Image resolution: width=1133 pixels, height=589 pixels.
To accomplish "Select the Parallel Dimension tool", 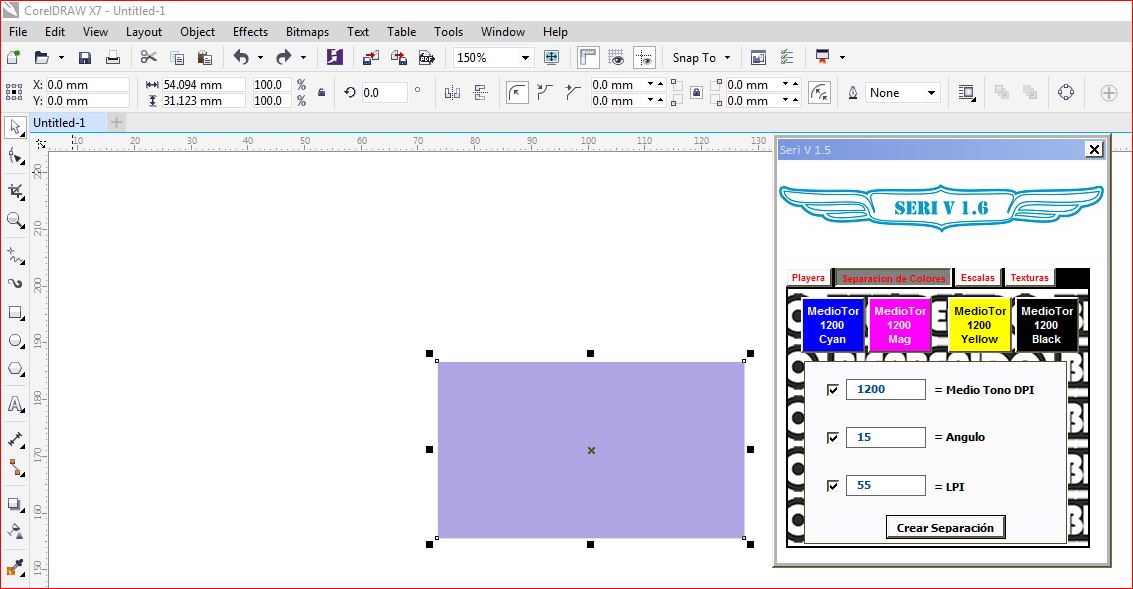I will tap(15, 439).
